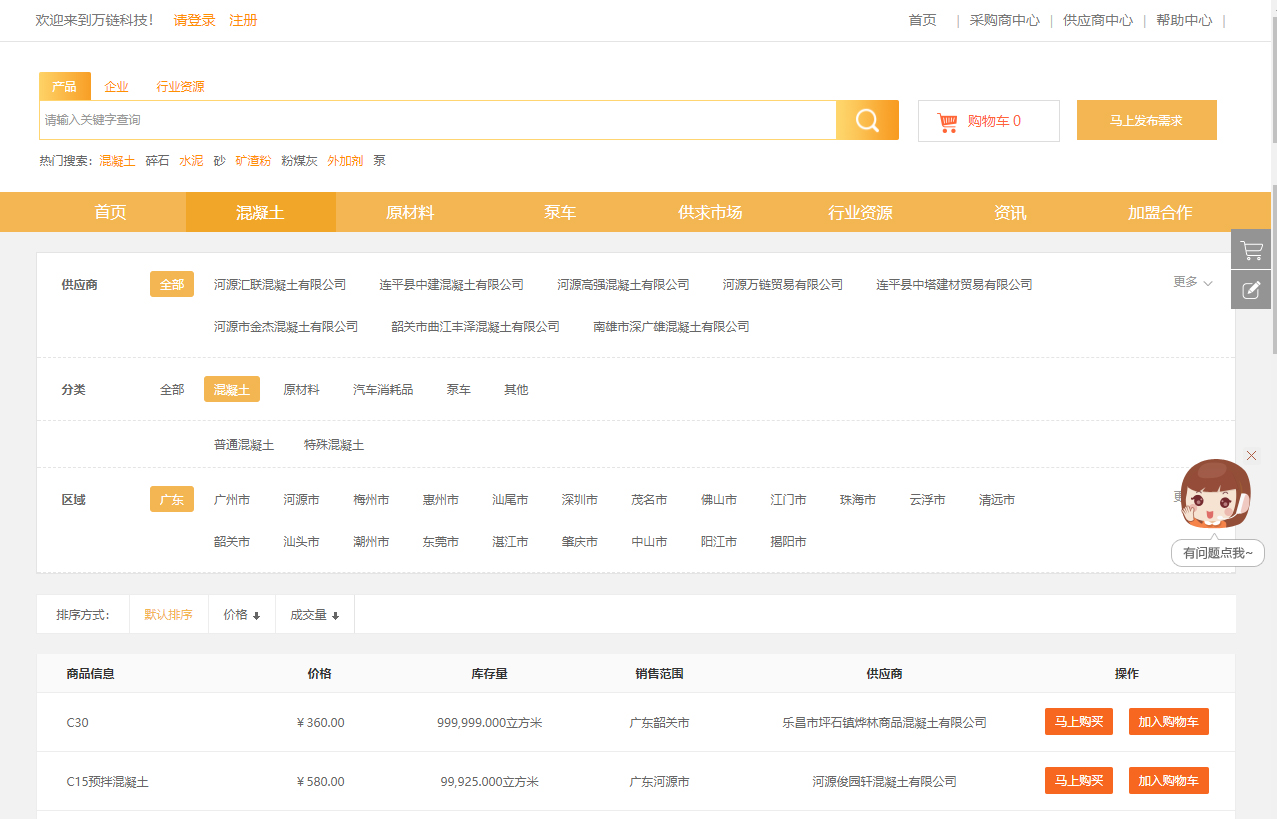Image resolution: width=1277 pixels, height=819 pixels.
Task: Open the floating cart icon on right sidebar
Action: tap(1251, 250)
